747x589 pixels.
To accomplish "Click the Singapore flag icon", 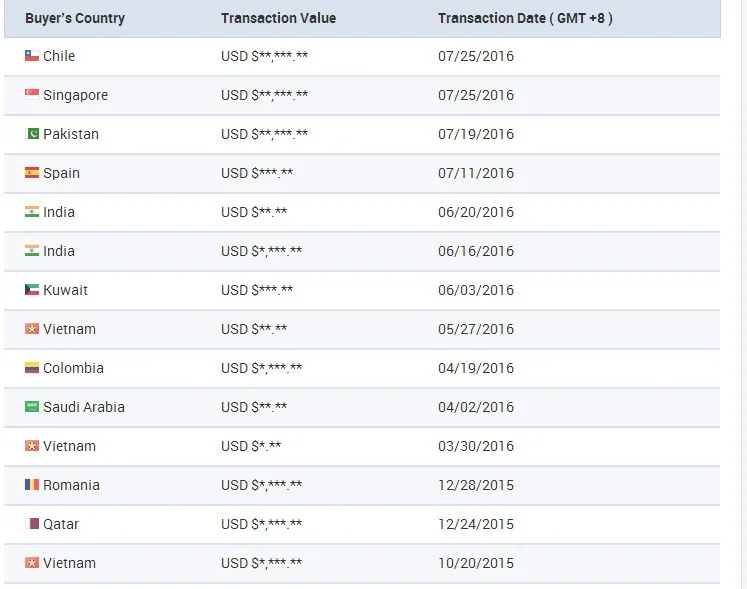I will pos(32,95).
